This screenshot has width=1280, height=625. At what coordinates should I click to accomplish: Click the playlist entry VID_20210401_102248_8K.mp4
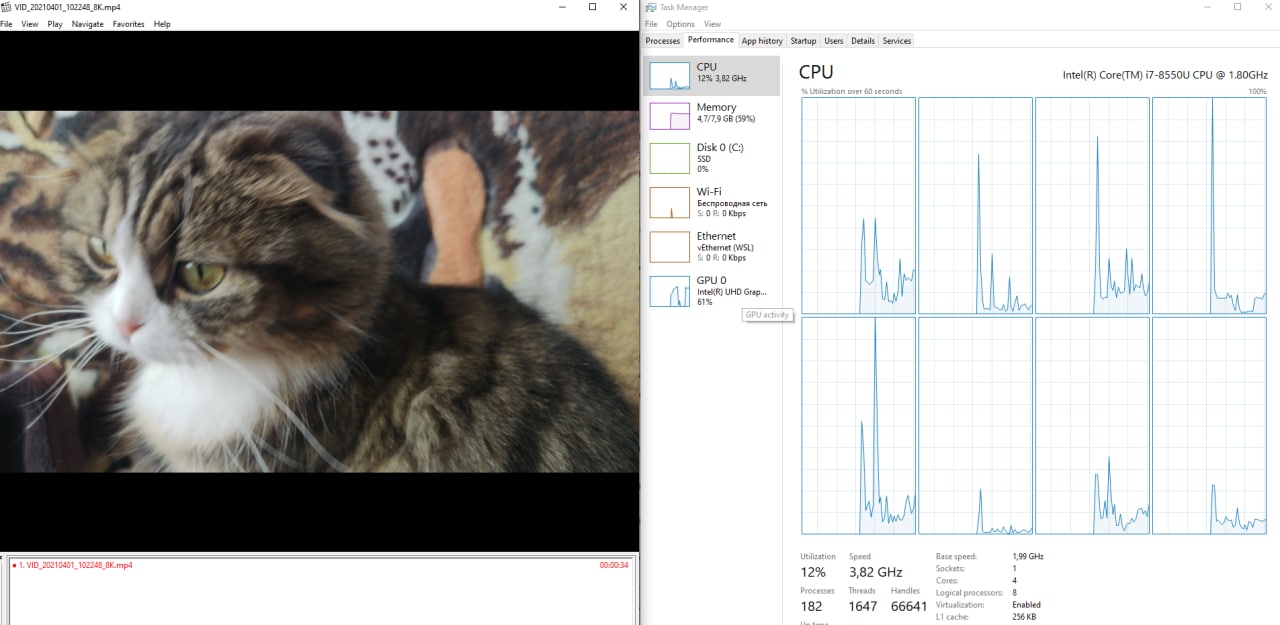coord(76,565)
